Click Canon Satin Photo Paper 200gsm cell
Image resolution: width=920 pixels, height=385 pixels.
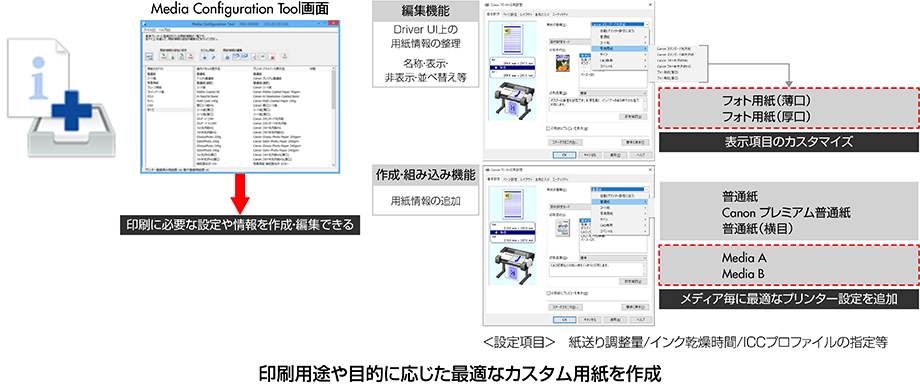coord(276,141)
